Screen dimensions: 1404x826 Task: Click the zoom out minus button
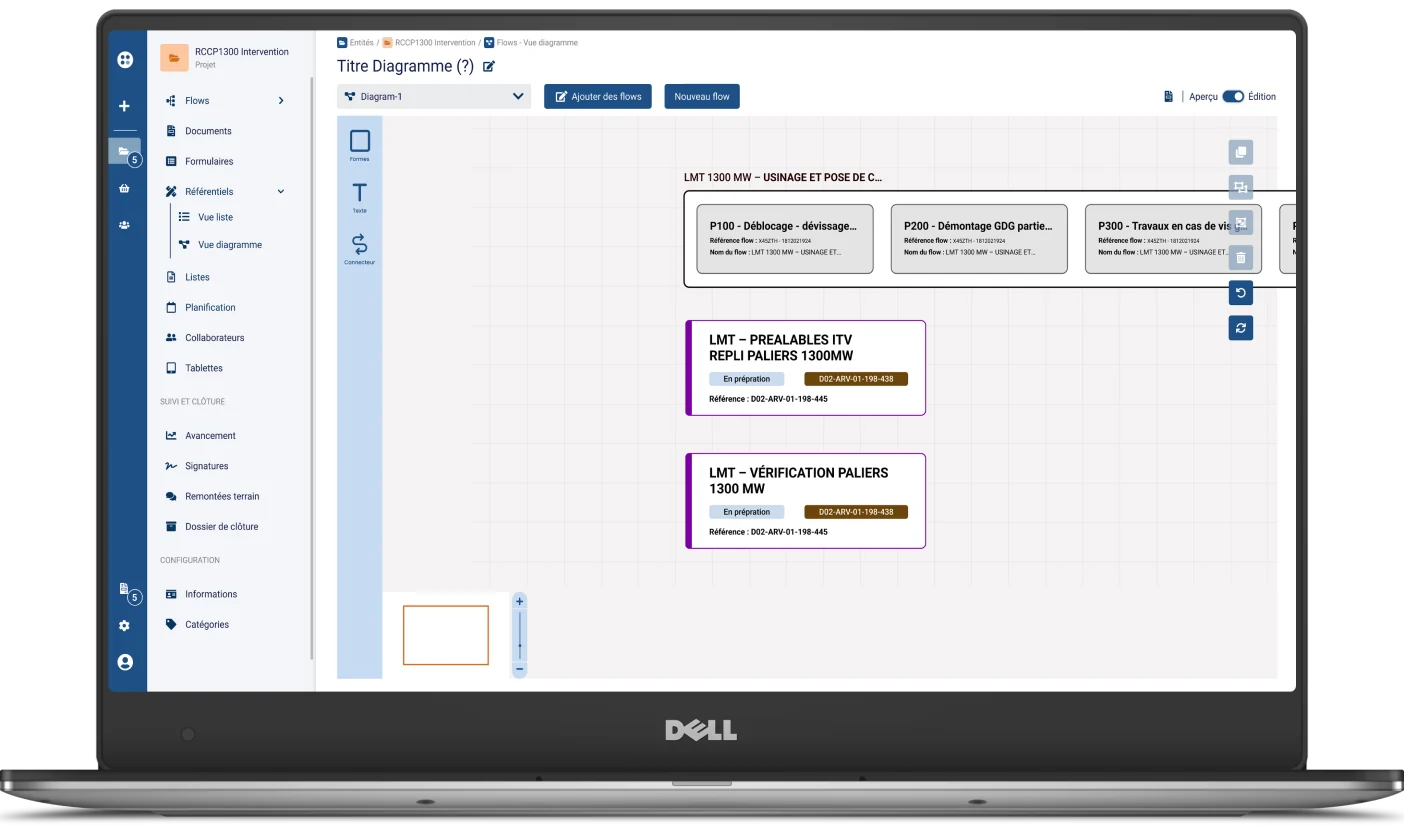click(520, 669)
